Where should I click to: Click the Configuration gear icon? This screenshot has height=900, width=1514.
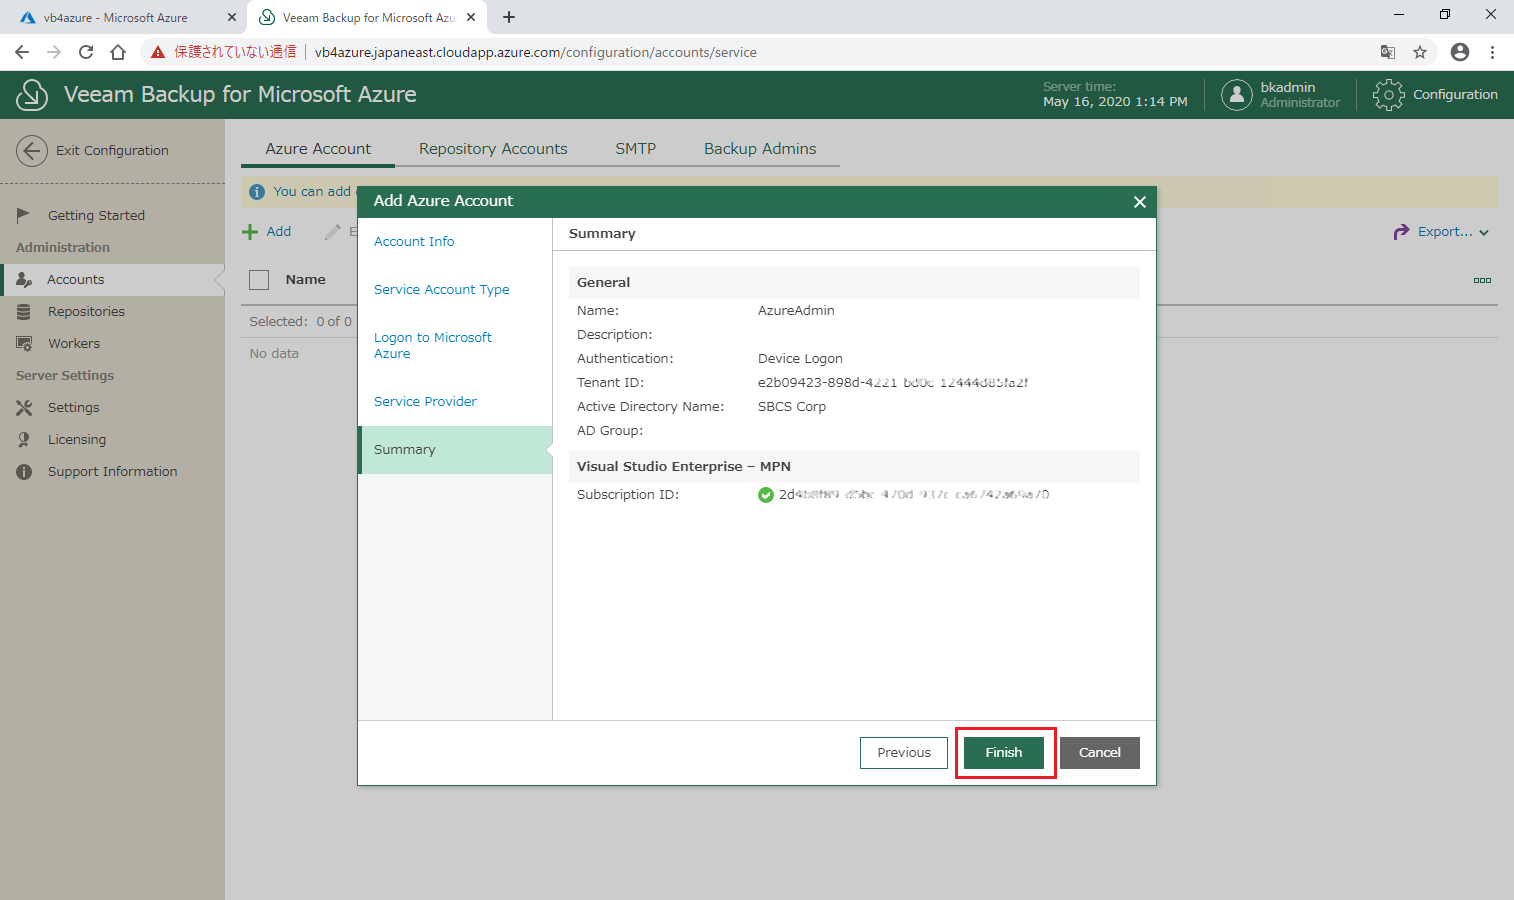coord(1388,95)
